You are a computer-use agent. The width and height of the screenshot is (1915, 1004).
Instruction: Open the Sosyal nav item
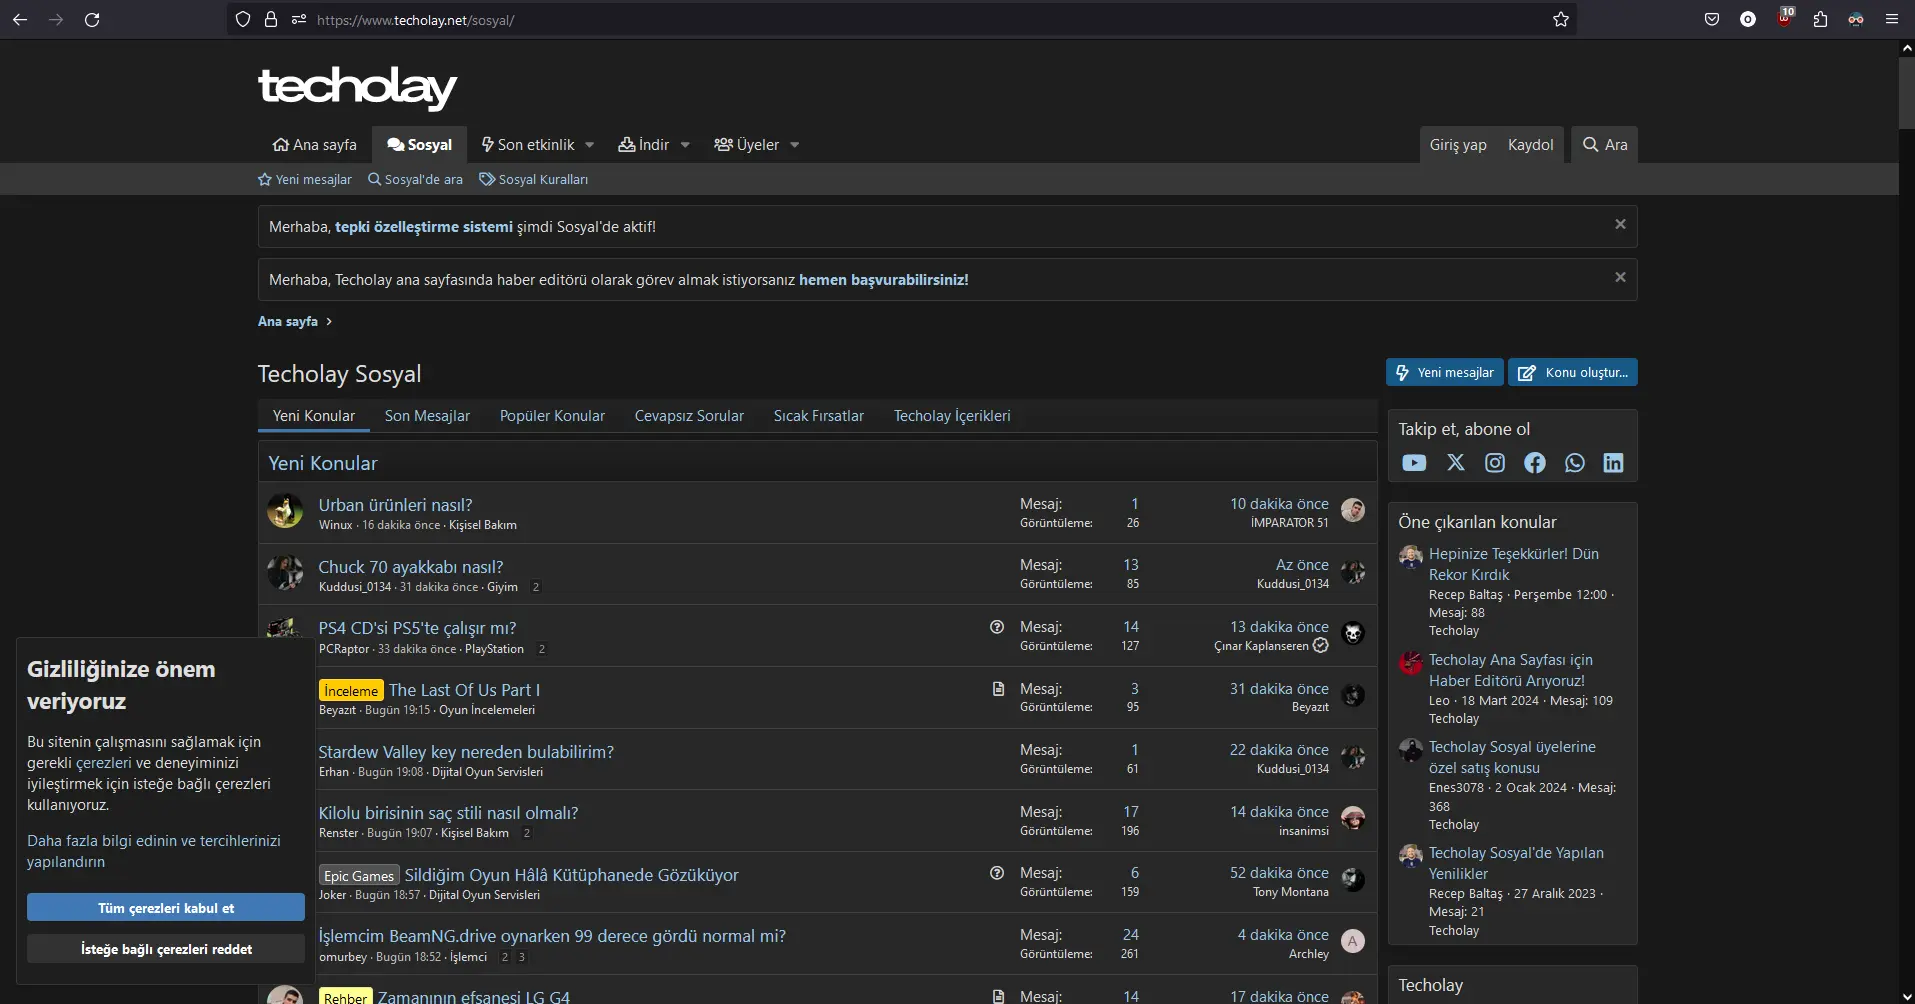[420, 145]
